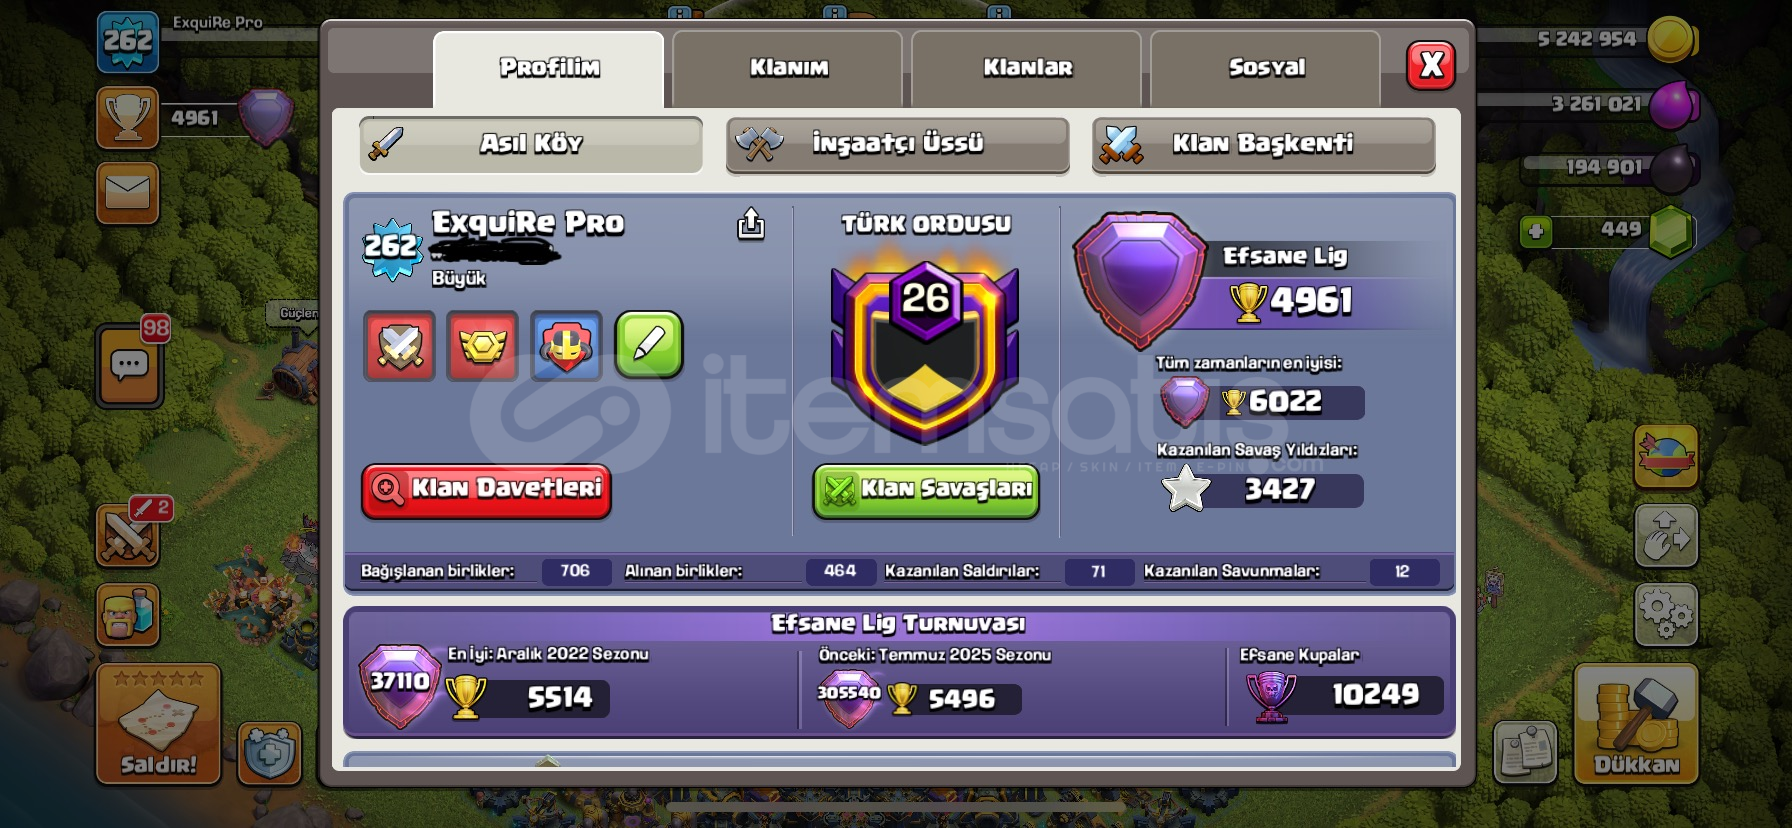Screen dimensions: 1792x828
Task: Click the gold trophy label badge
Action: click(482, 345)
